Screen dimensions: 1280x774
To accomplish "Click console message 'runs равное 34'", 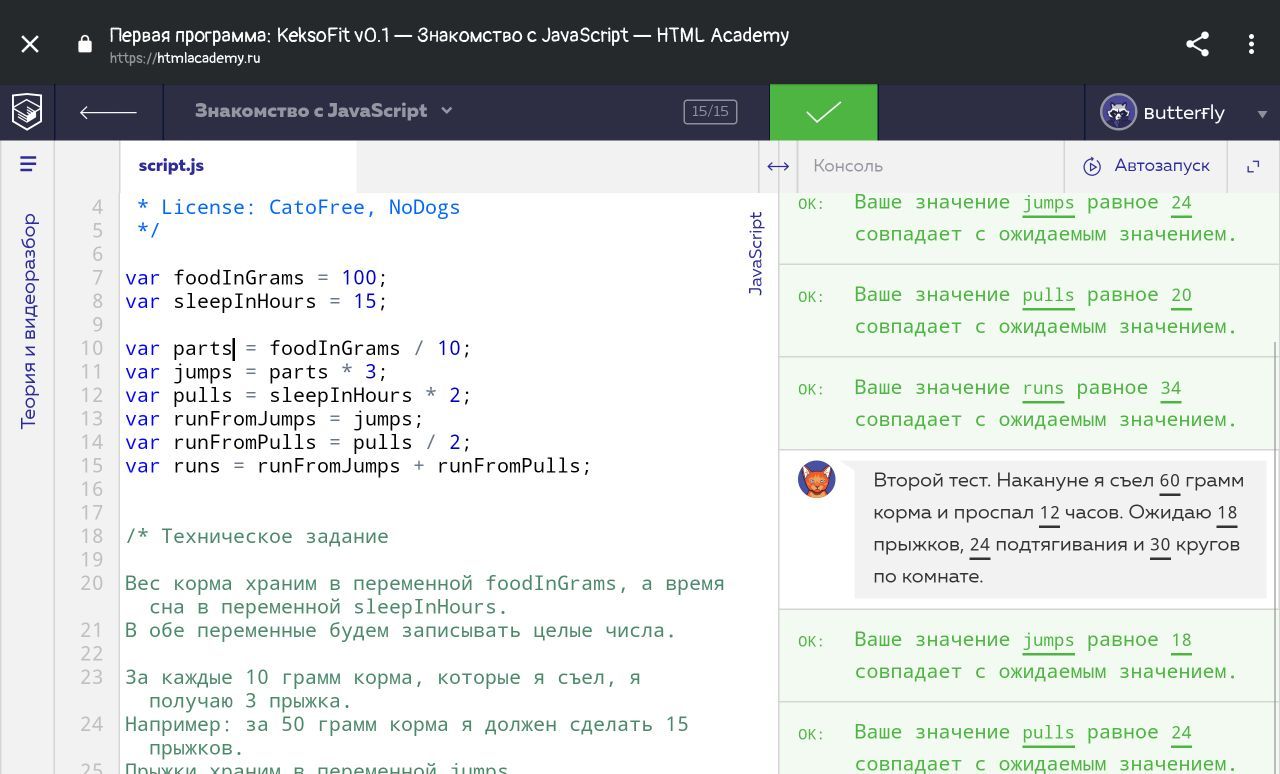I will pos(1028,403).
